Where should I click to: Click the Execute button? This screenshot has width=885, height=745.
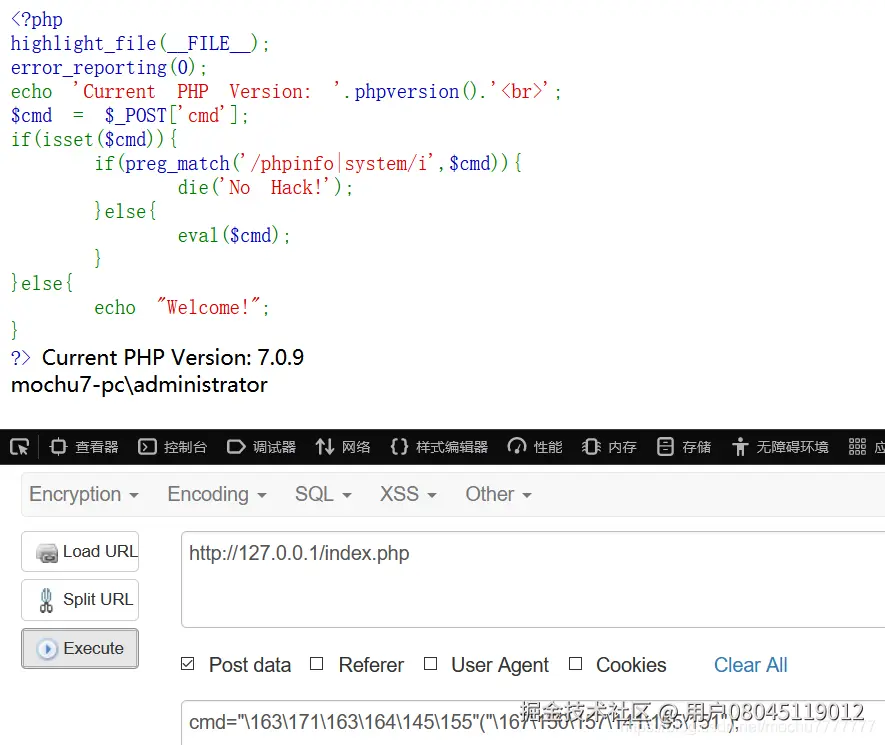(x=80, y=648)
